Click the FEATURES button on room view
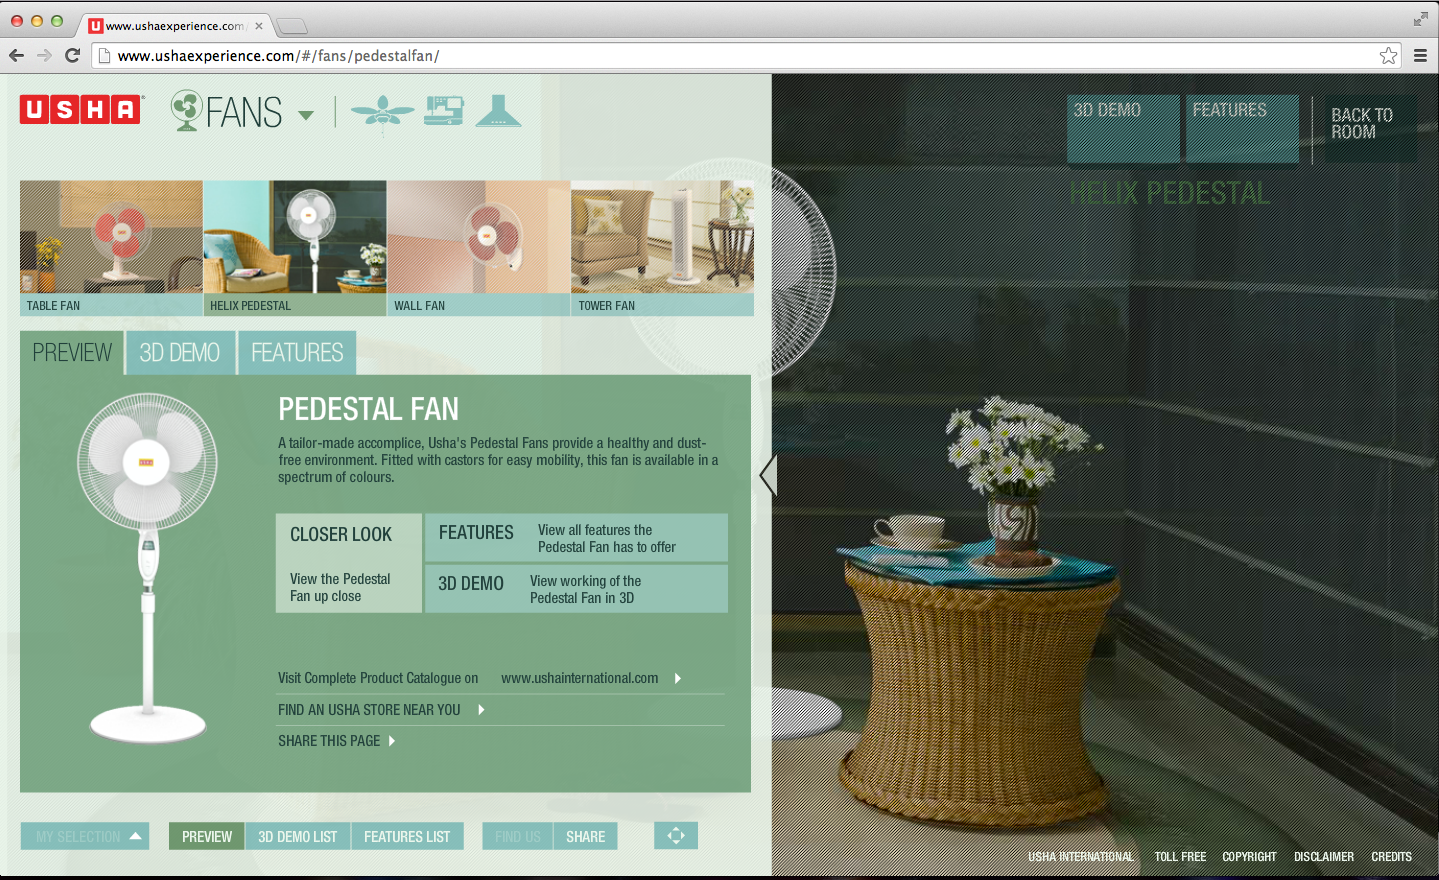Viewport: 1439px width, 880px height. tap(1243, 128)
